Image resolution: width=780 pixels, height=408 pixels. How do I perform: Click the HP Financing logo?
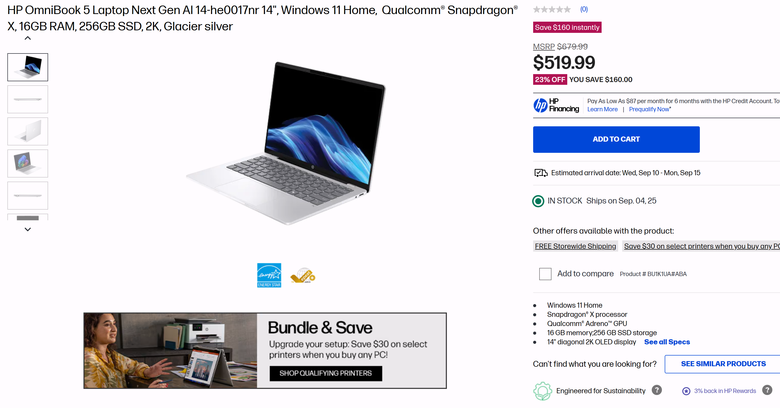(x=556, y=105)
